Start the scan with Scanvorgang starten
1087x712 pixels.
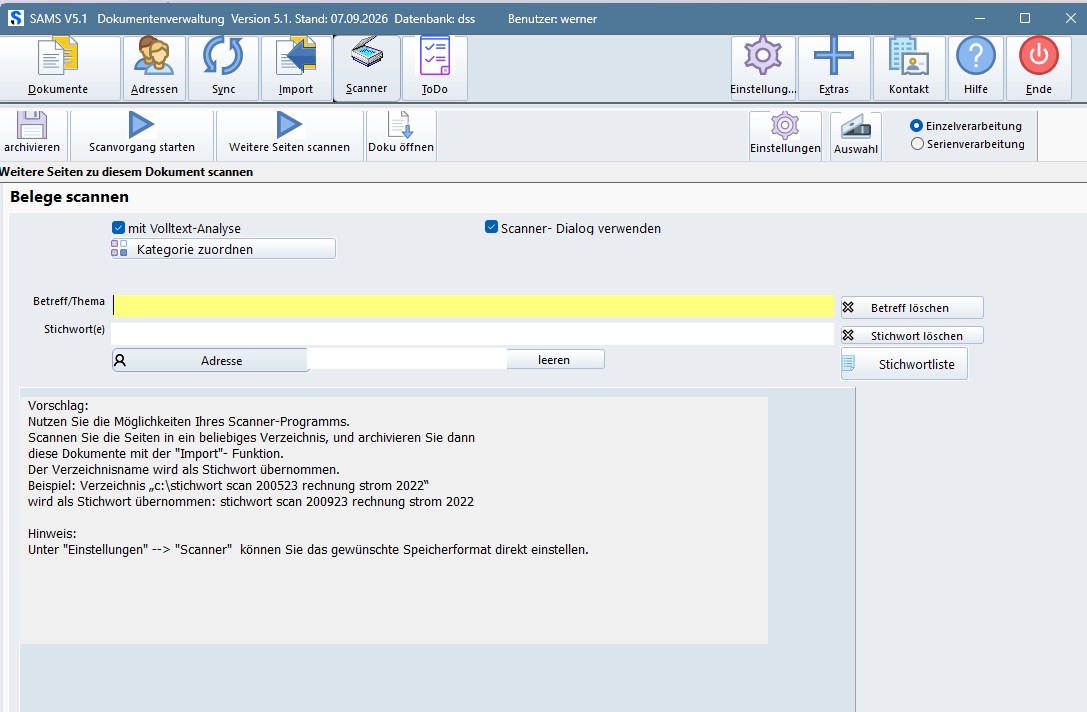click(x=142, y=134)
